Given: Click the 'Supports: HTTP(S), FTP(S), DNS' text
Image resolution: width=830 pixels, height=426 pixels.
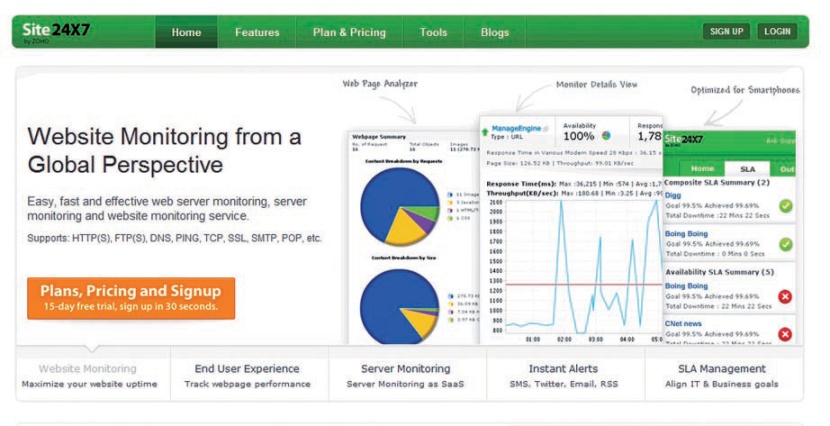Looking at the screenshot, I should 174,238.
